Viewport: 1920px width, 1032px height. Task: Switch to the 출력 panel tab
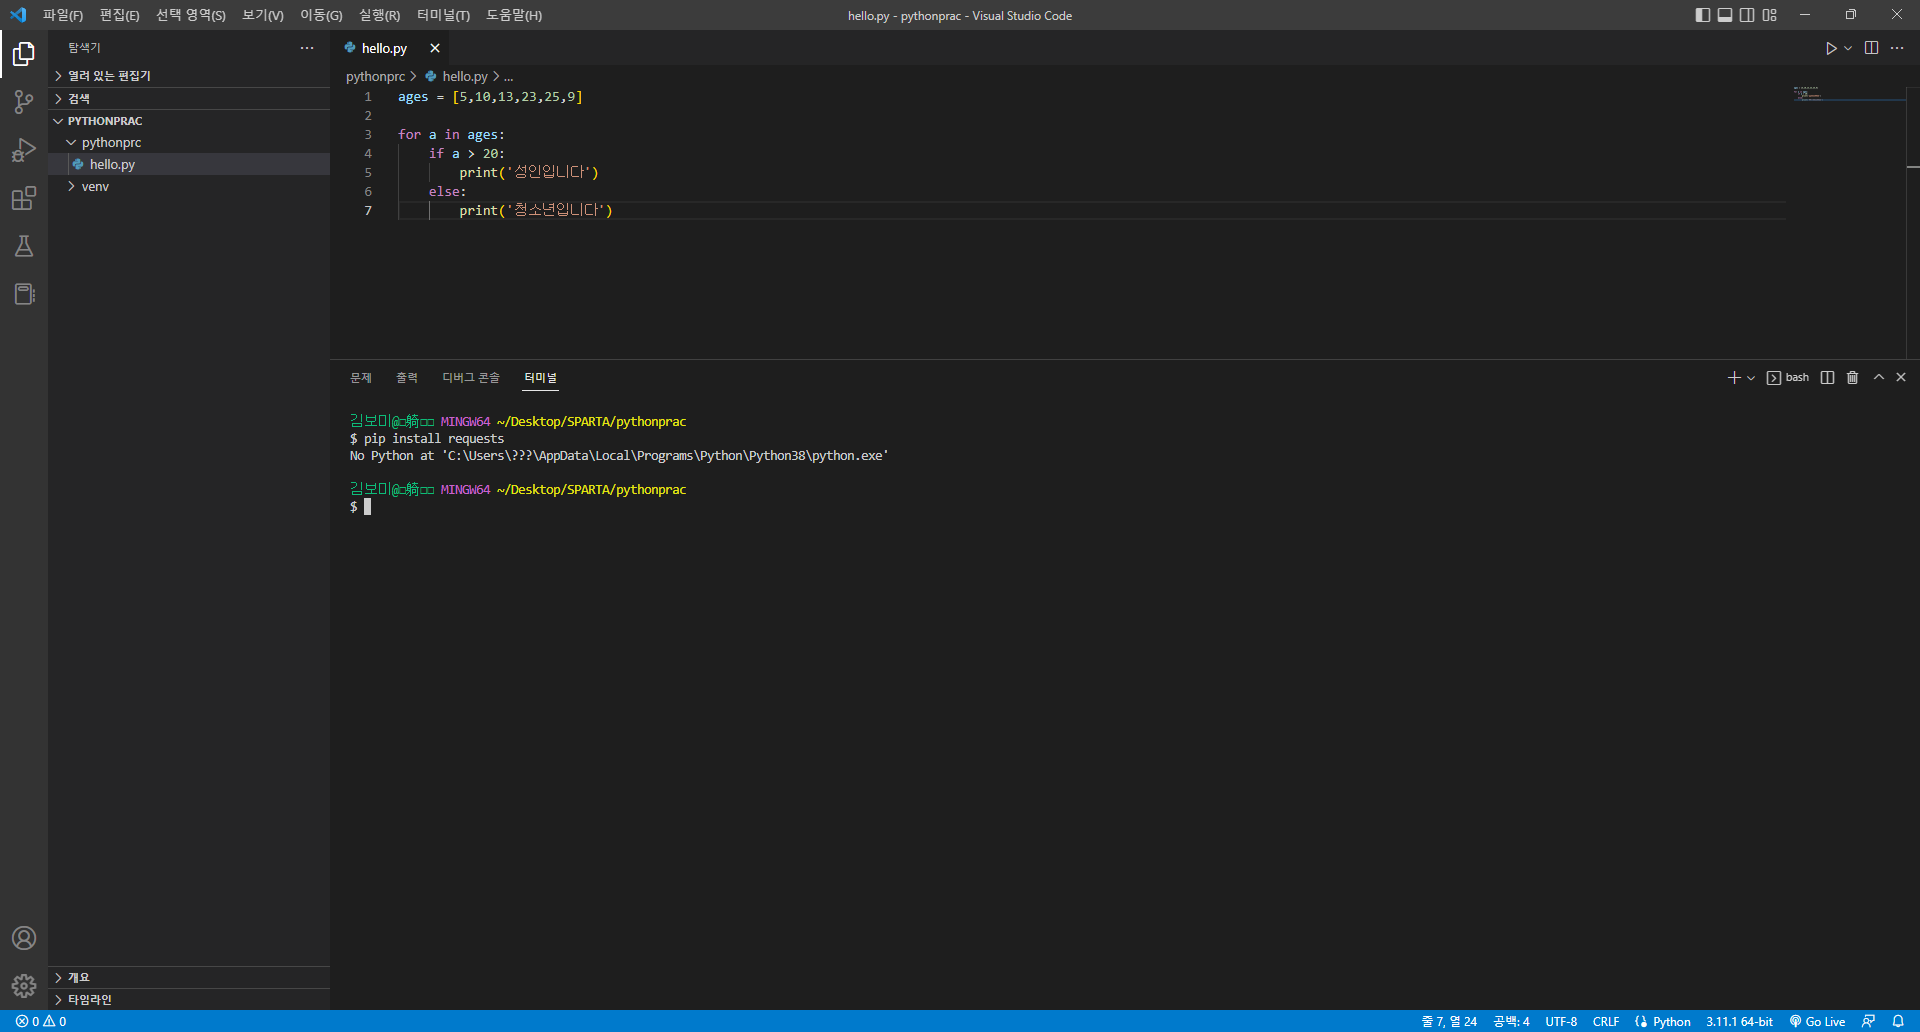point(406,378)
